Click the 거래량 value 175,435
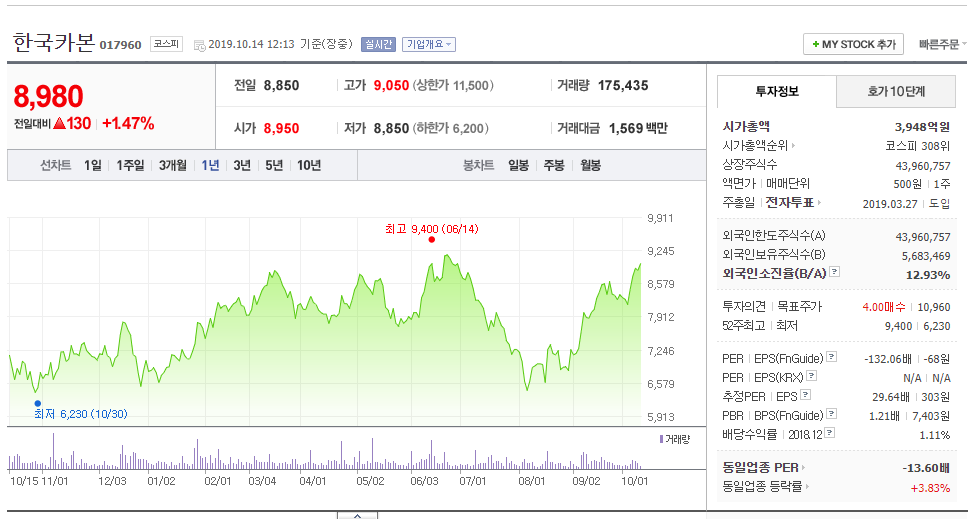This screenshot has width=972, height=519. [623, 86]
